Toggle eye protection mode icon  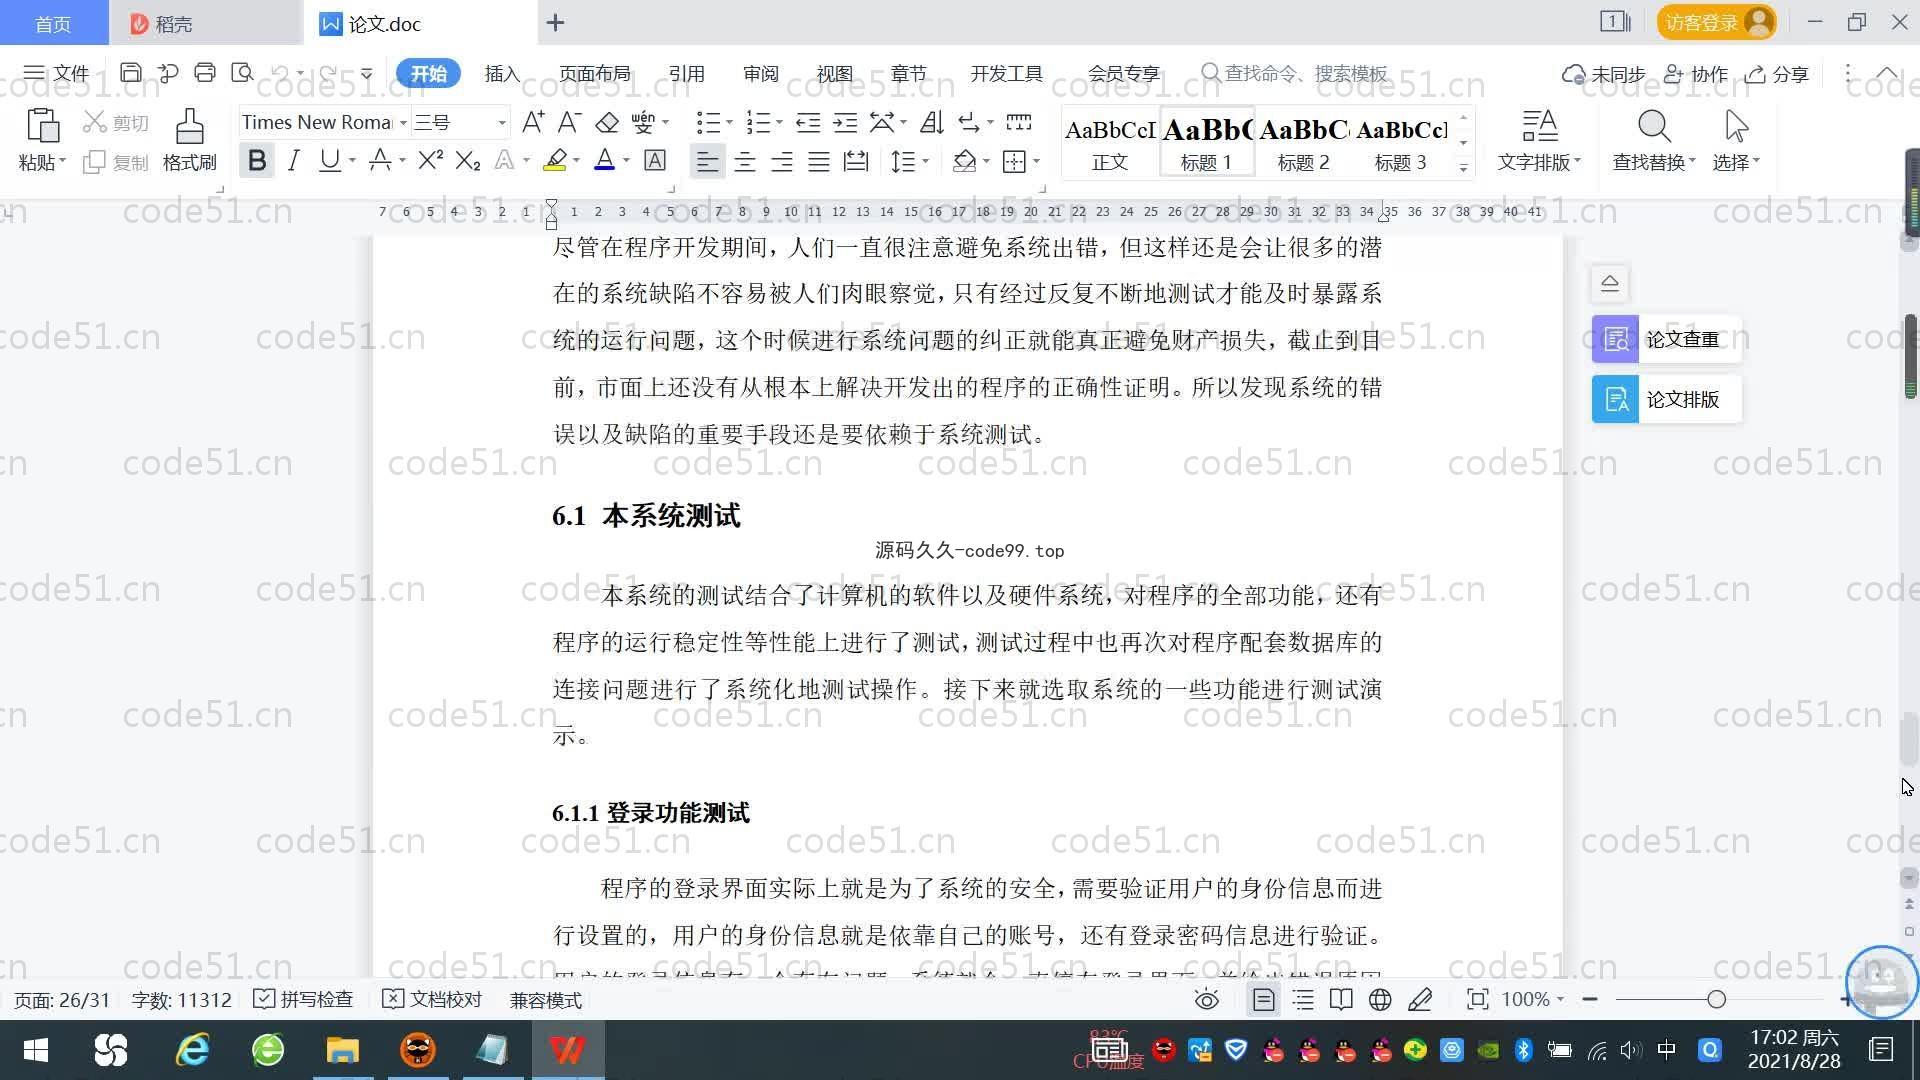[x=1207, y=999]
